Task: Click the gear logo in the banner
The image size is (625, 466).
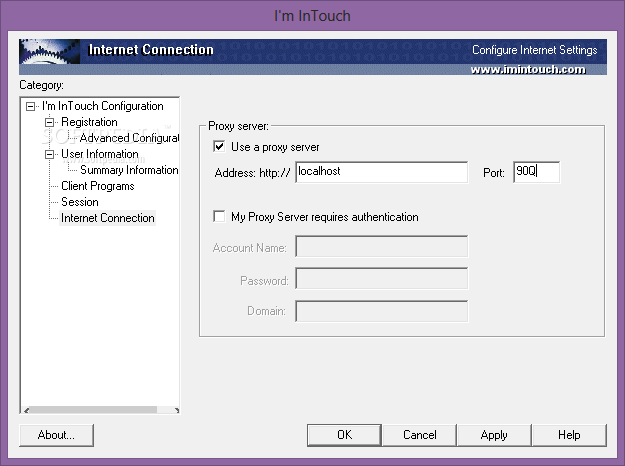Action: click(49, 51)
